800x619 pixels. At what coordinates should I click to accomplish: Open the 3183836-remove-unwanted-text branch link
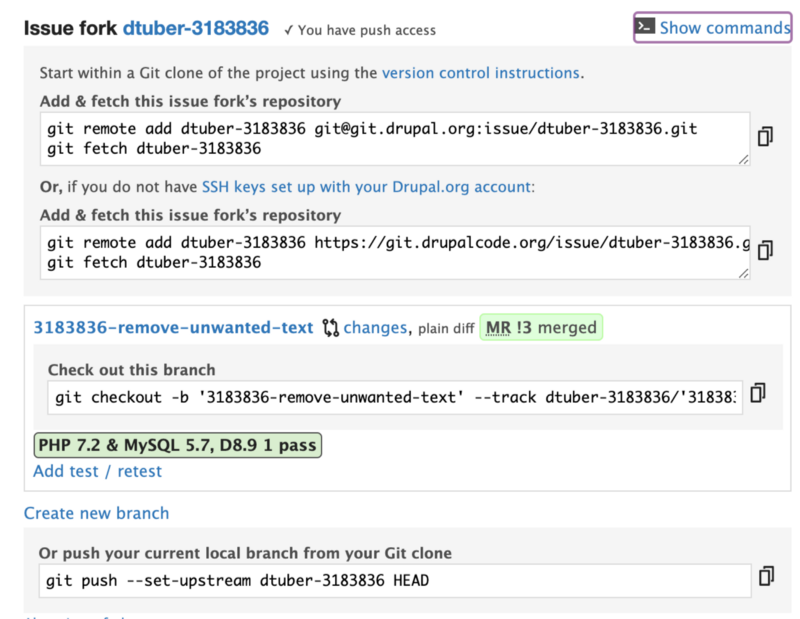[x=173, y=327]
